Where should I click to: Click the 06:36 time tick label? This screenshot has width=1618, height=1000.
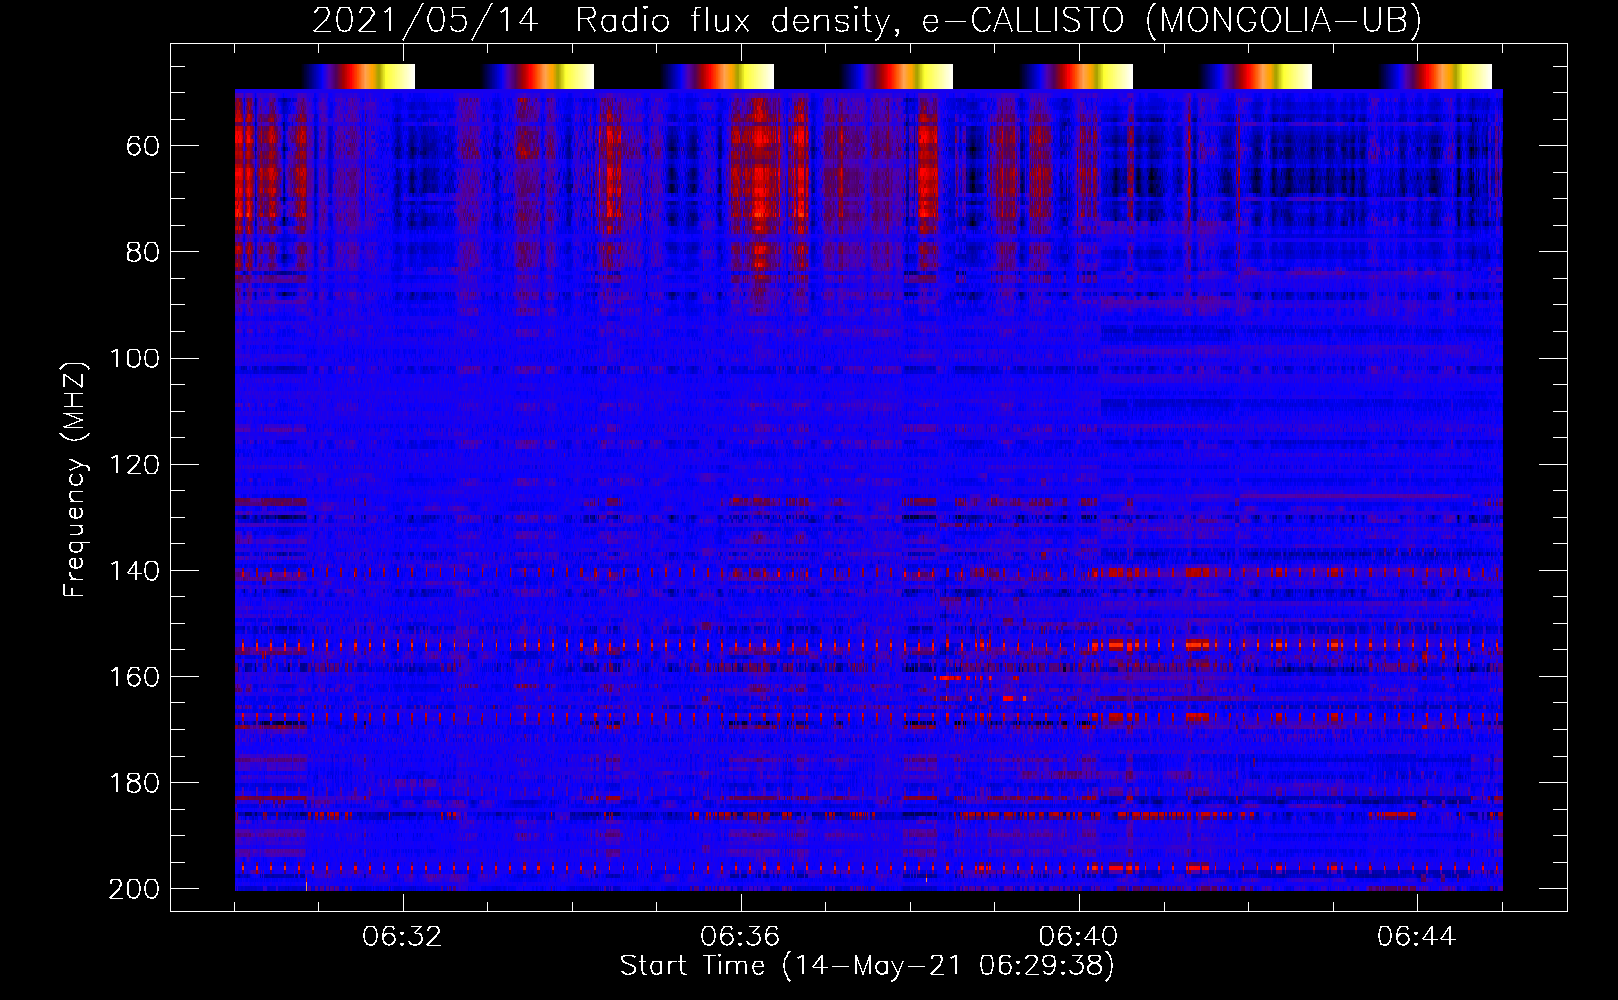coord(741,937)
